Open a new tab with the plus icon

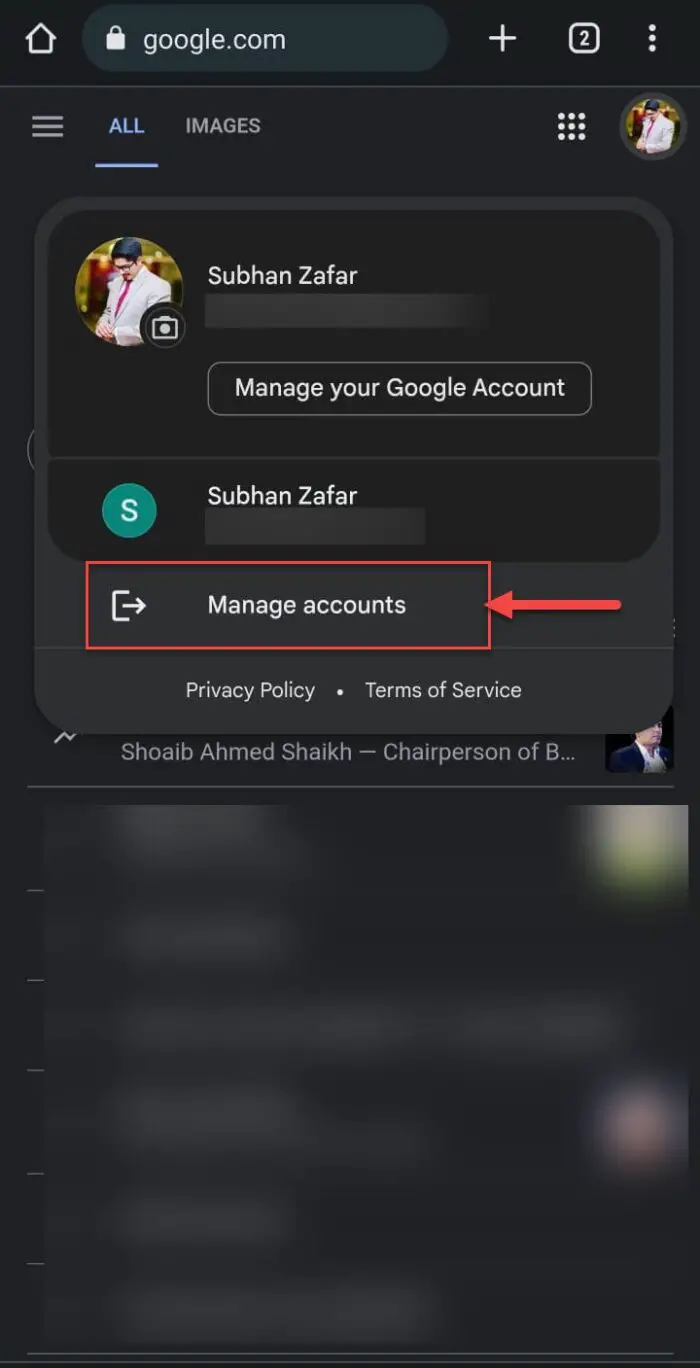pos(502,38)
